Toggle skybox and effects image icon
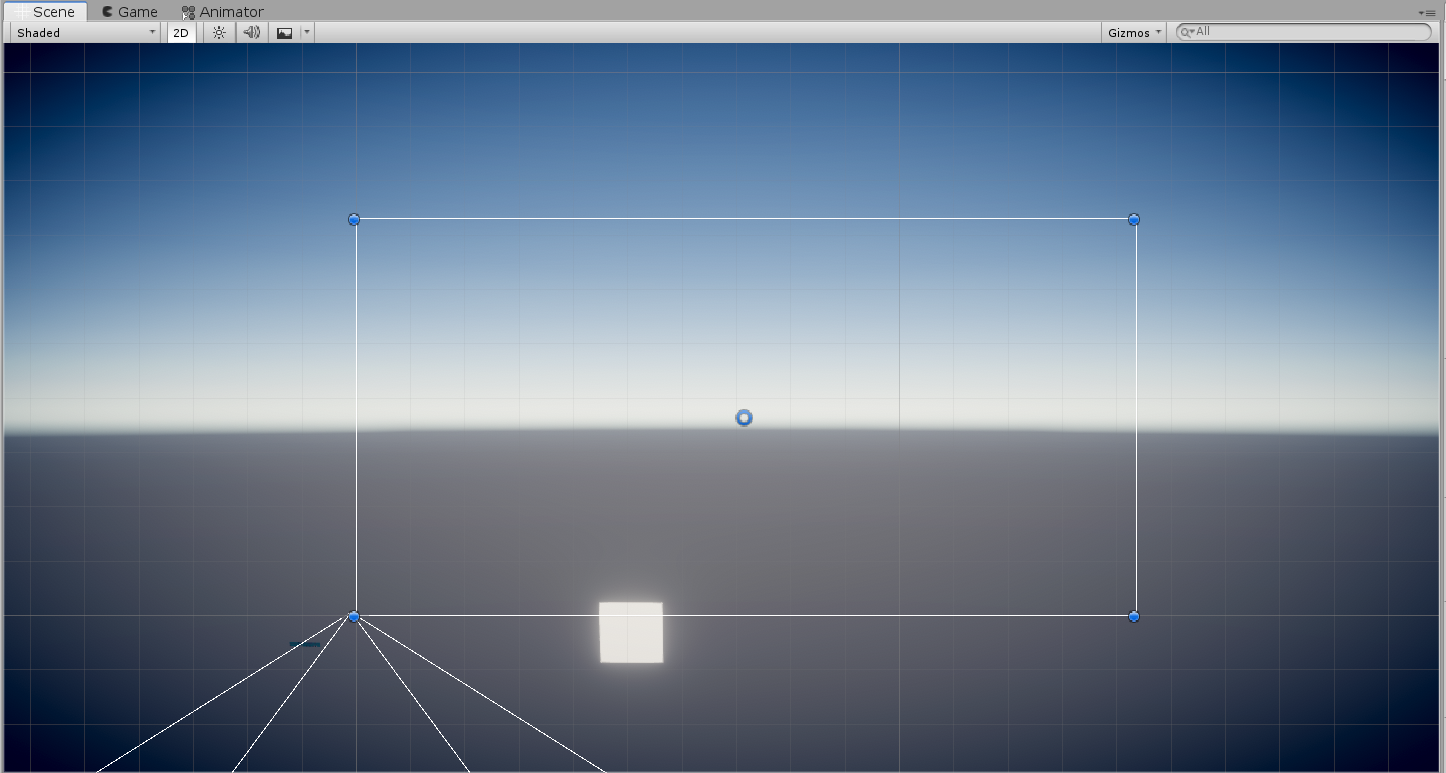The image size is (1446, 773). [285, 32]
